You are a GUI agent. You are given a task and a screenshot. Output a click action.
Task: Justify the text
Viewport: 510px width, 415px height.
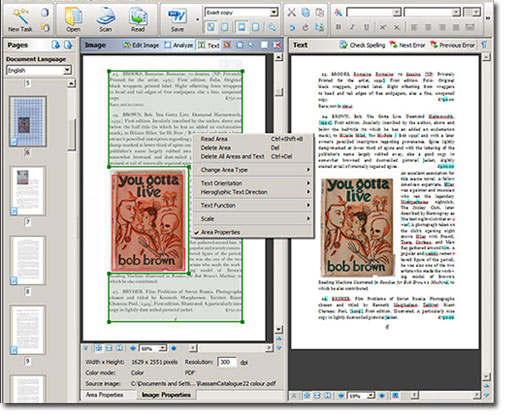(456, 27)
